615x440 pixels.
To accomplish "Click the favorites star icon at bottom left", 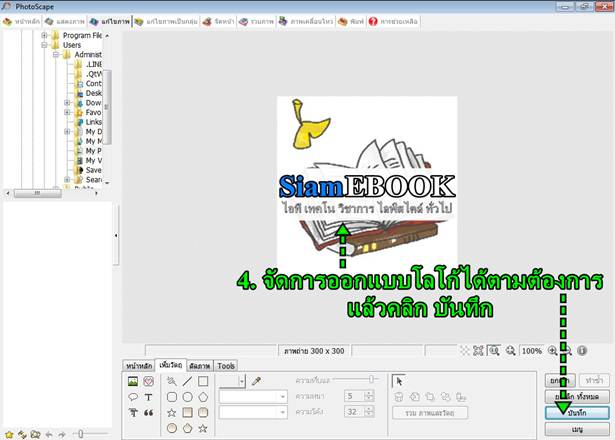I will click(x=9, y=434).
